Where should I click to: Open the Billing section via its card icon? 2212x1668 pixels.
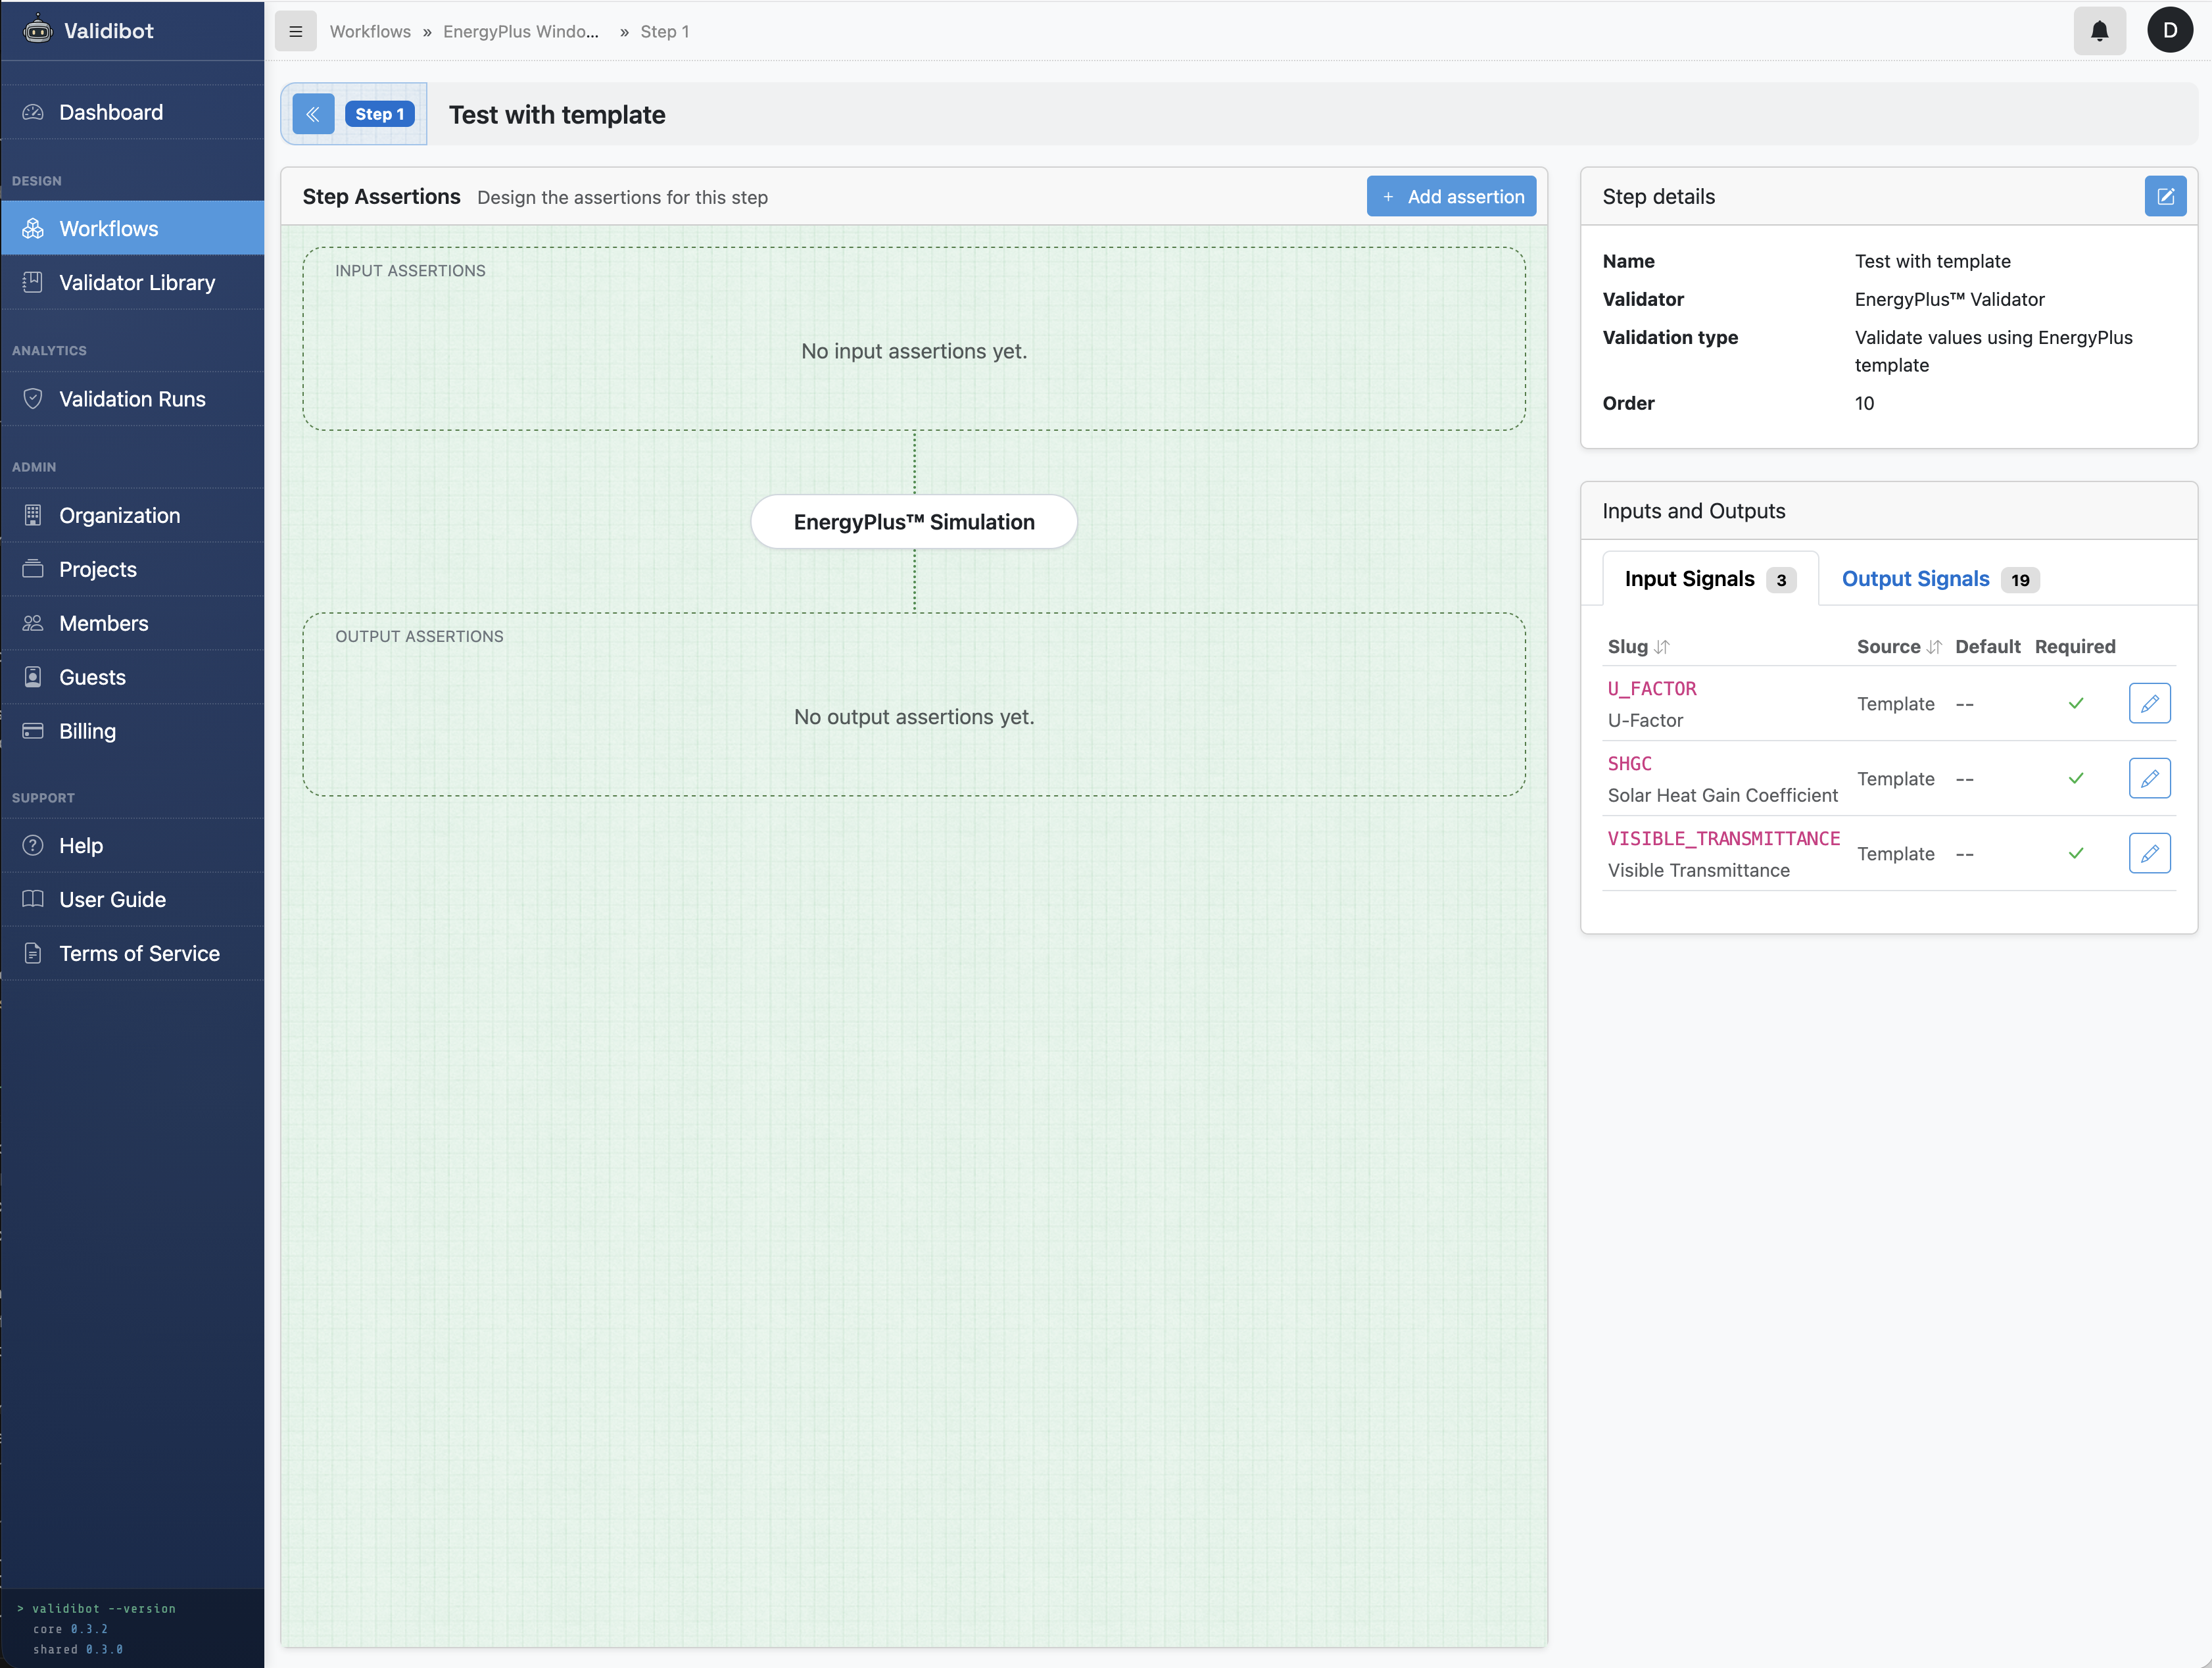pos(32,731)
